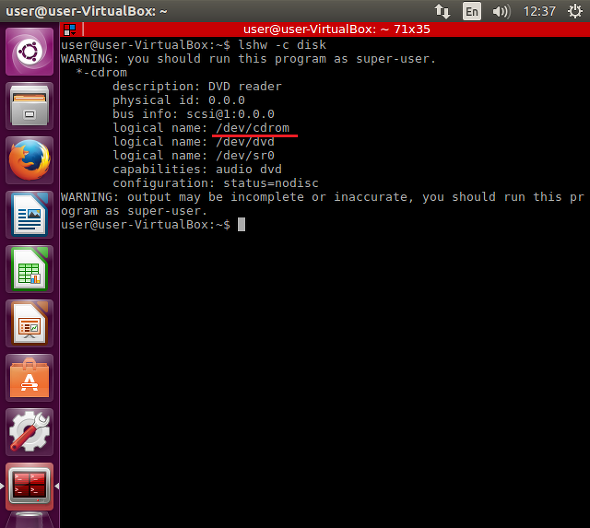
Task: Focus the Terminator terminal launcher icon
Action: click(29, 486)
